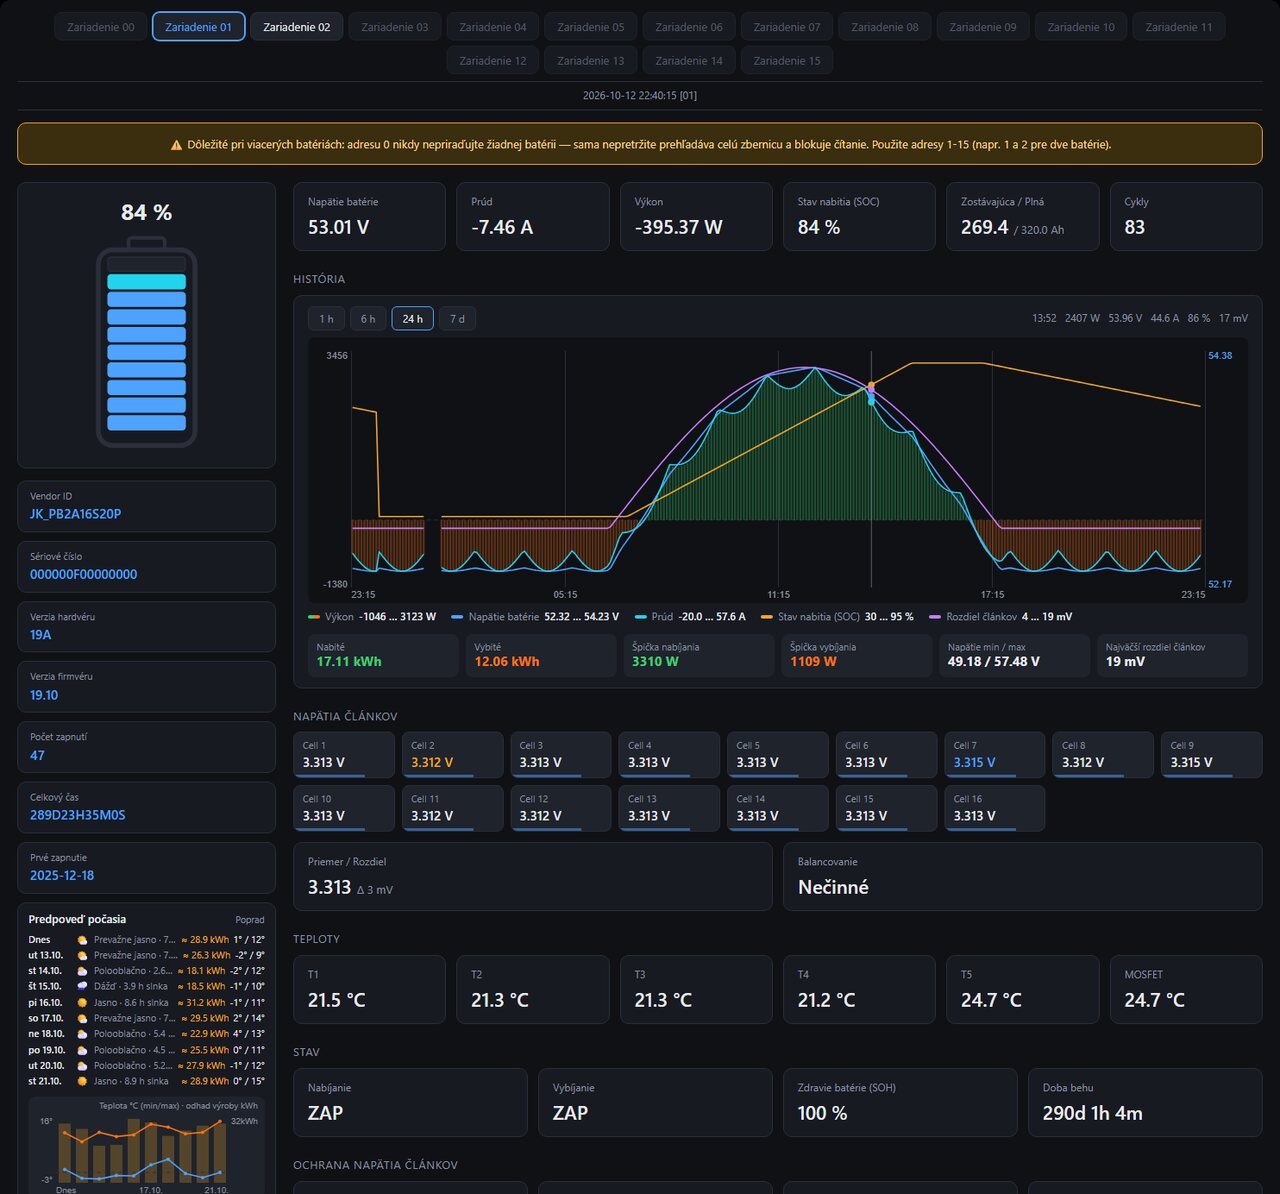Select the Zariadenie 12 tab
Image resolution: width=1280 pixels, height=1194 pixels.
pos(492,61)
